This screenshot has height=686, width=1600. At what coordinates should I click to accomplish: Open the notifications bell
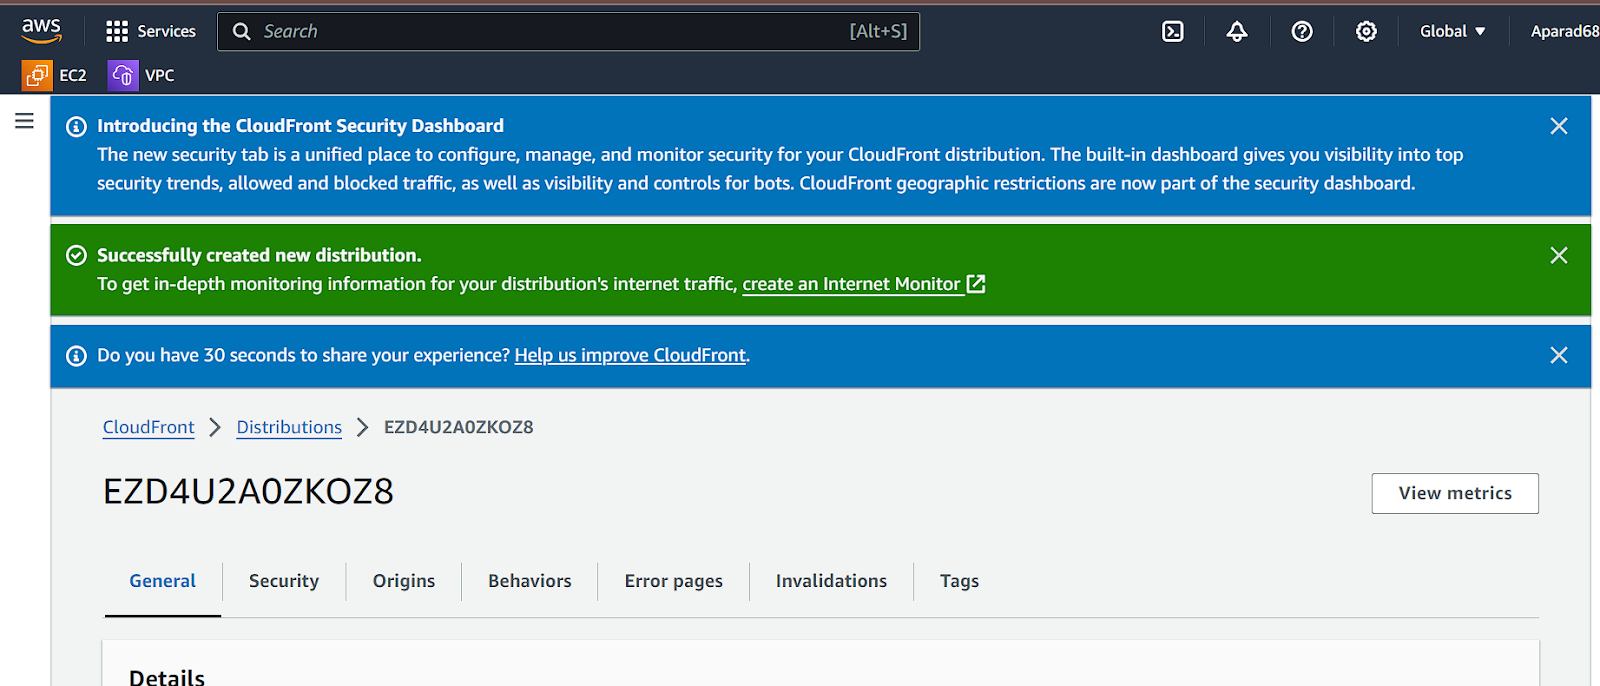(1237, 31)
